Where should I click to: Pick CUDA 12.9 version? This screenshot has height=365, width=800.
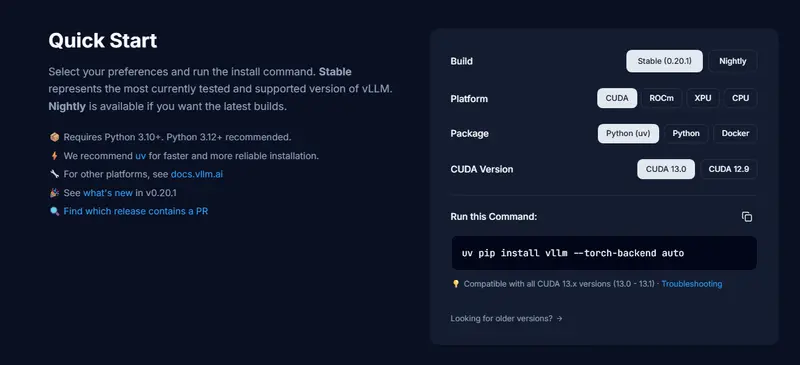pyautogui.click(x=729, y=169)
